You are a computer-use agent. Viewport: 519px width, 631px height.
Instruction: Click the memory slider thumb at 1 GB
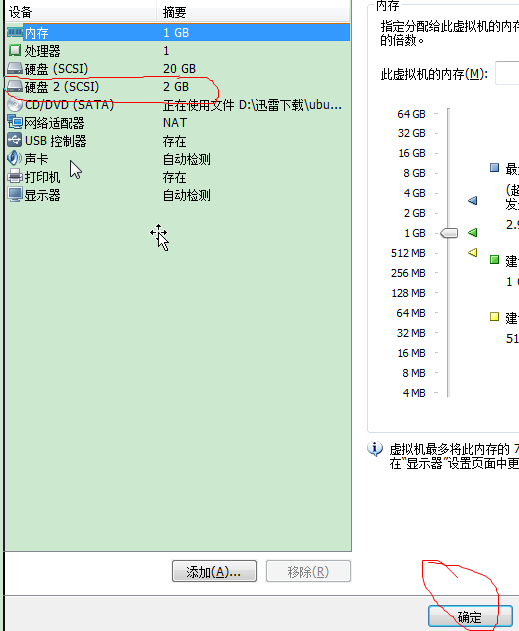pyautogui.click(x=449, y=233)
